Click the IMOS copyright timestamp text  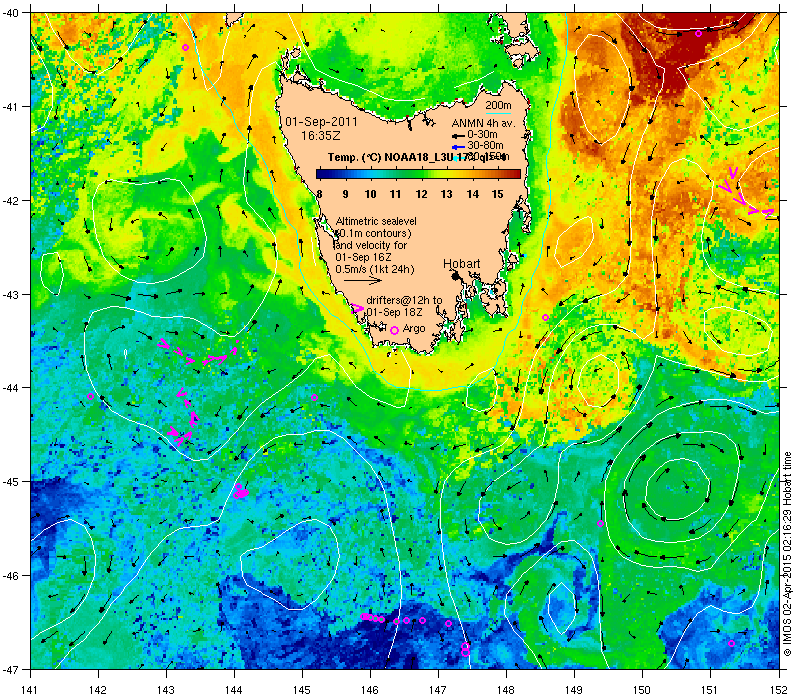(x=788, y=555)
